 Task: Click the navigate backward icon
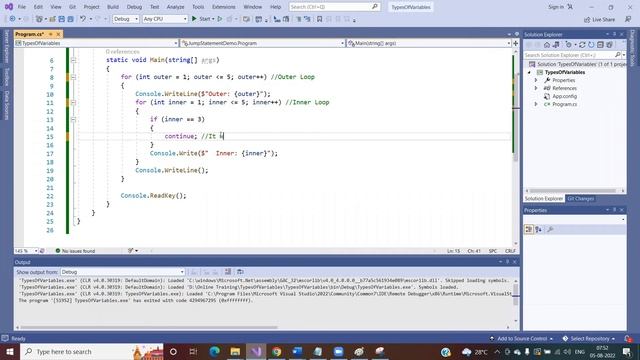(12, 19)
